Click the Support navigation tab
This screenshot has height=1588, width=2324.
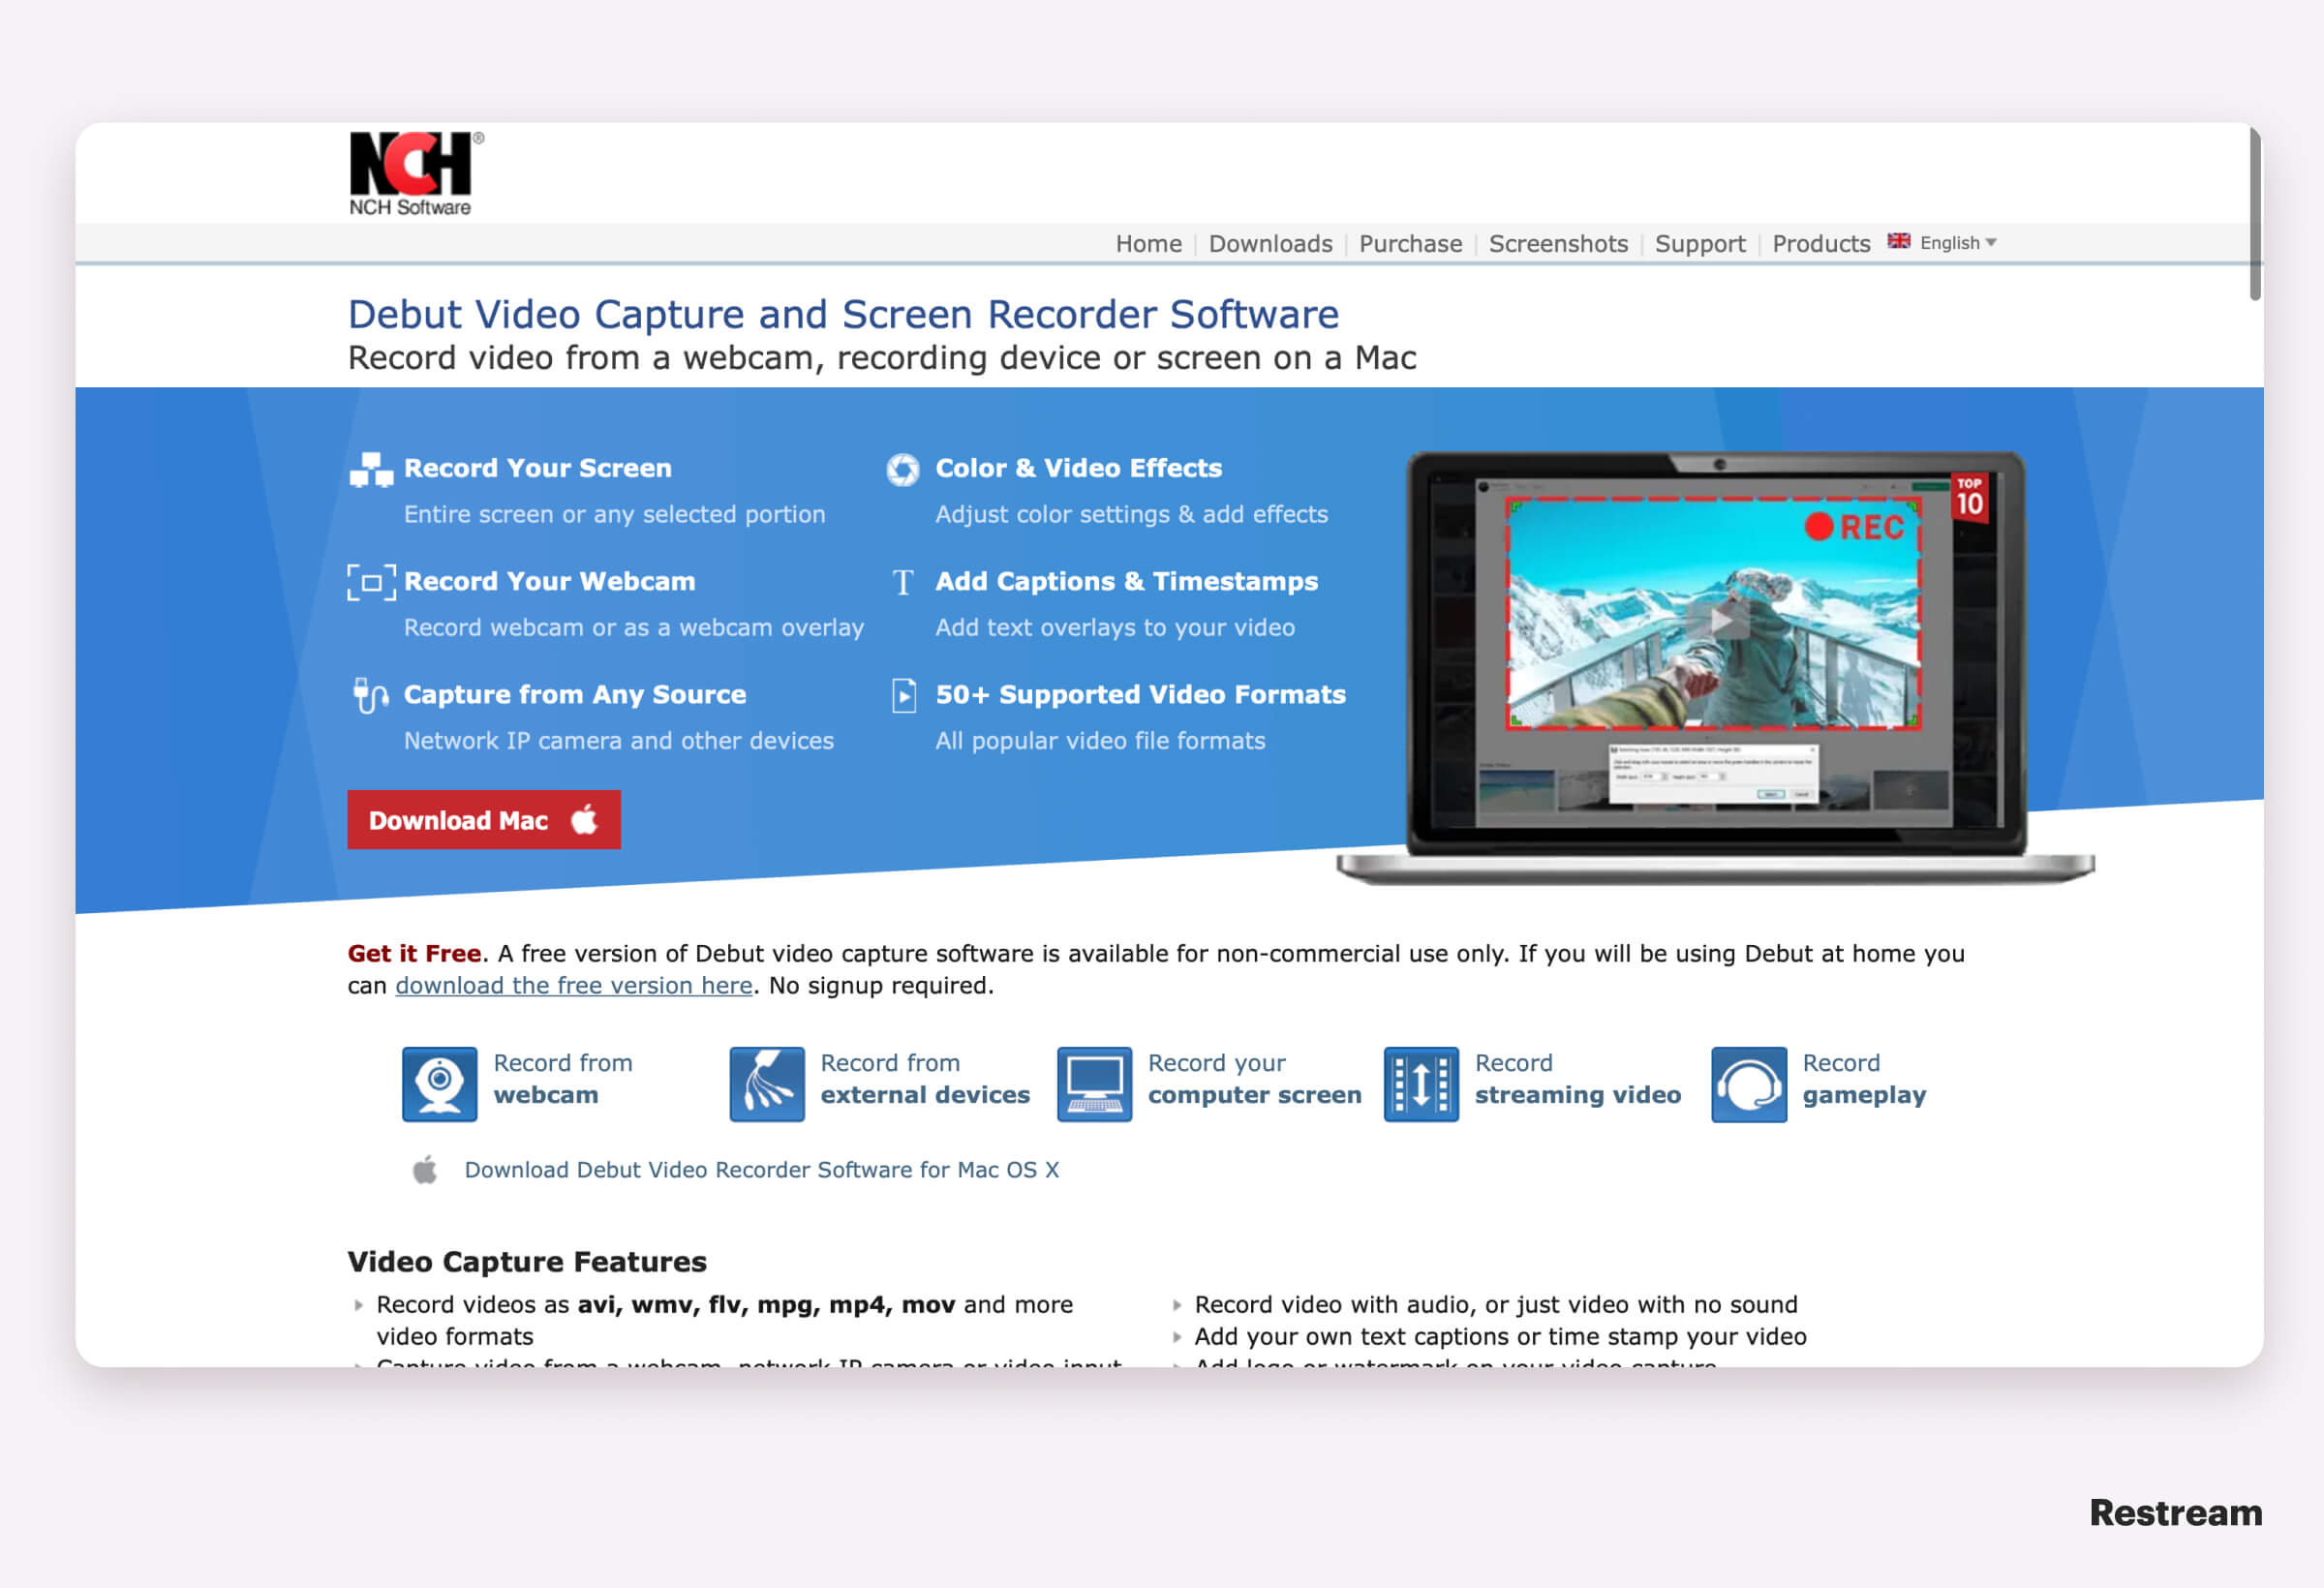click(1697, 244)
